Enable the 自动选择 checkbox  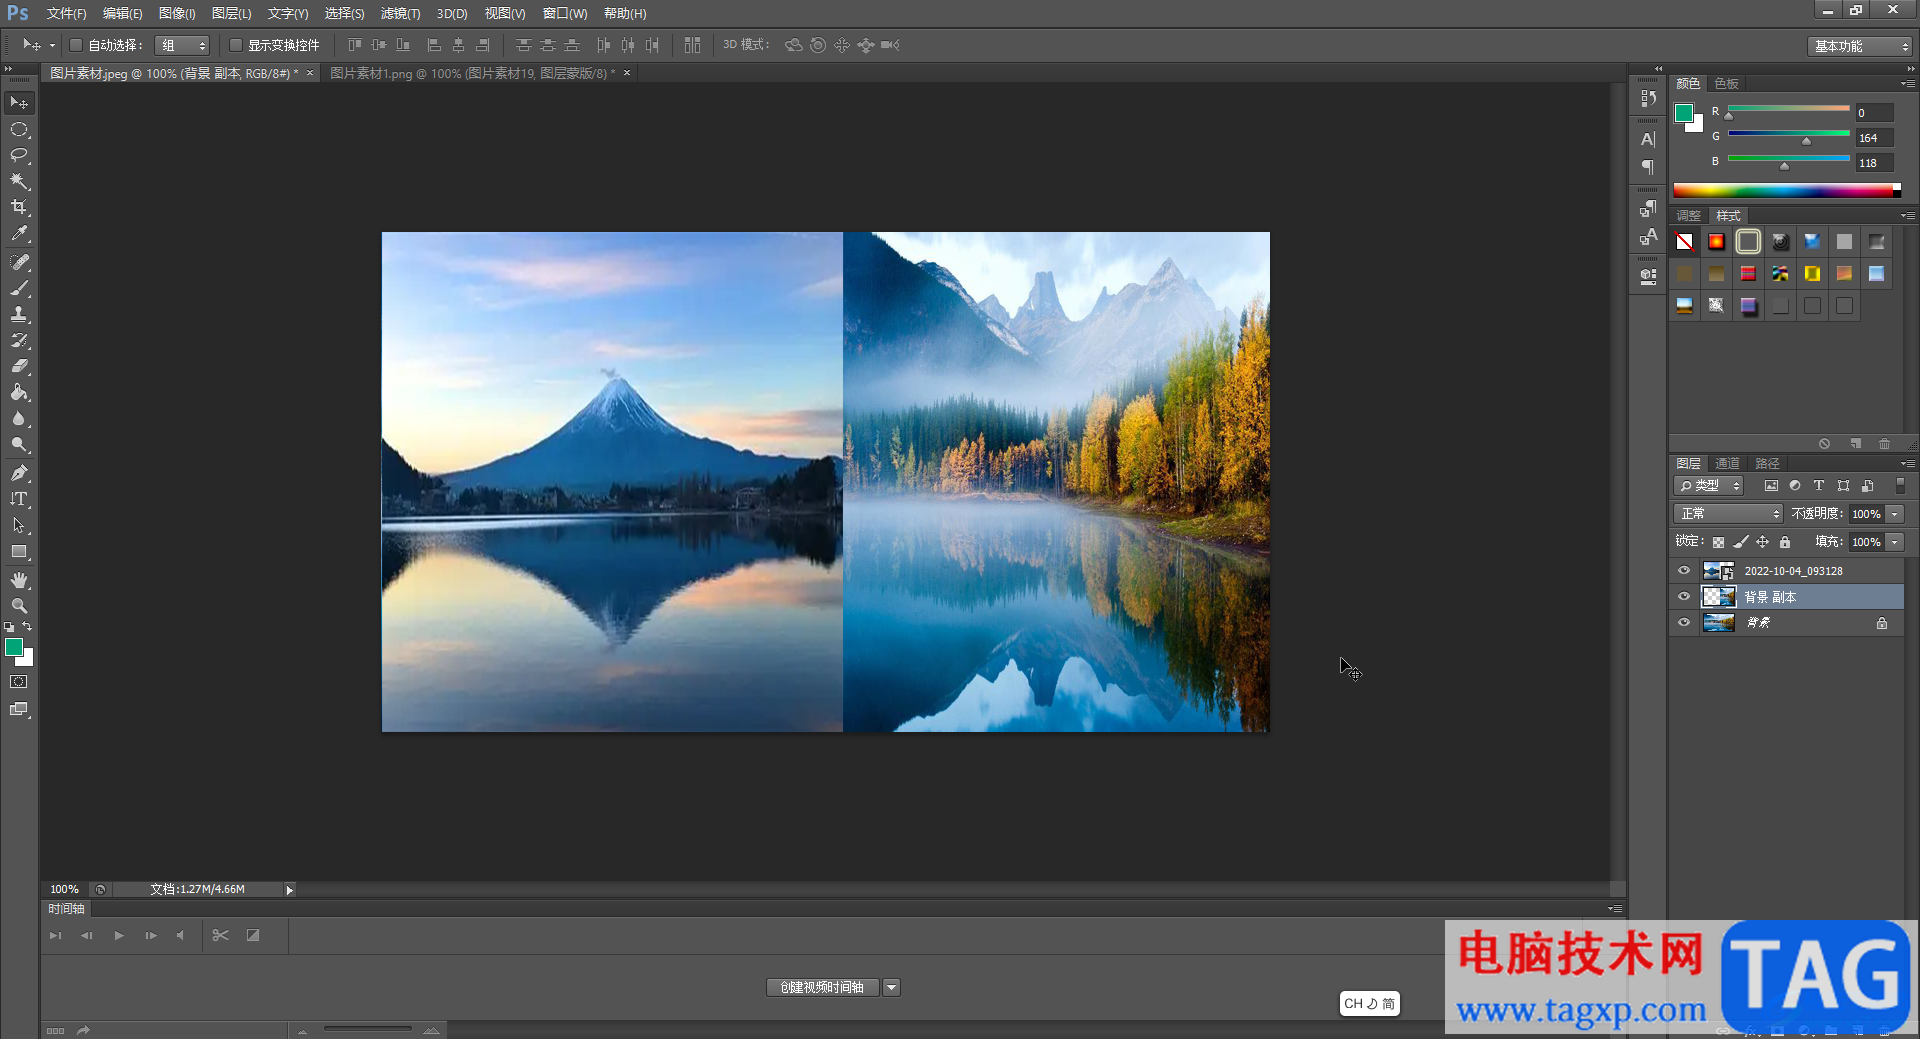pyautogui.click(x=75, y=45)
